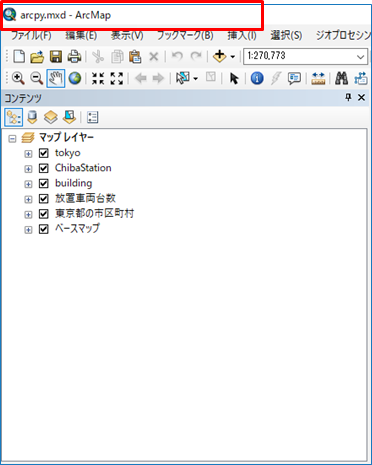
Task: Expand the ベースマップ layer node
Action: [x=28, y=230]
